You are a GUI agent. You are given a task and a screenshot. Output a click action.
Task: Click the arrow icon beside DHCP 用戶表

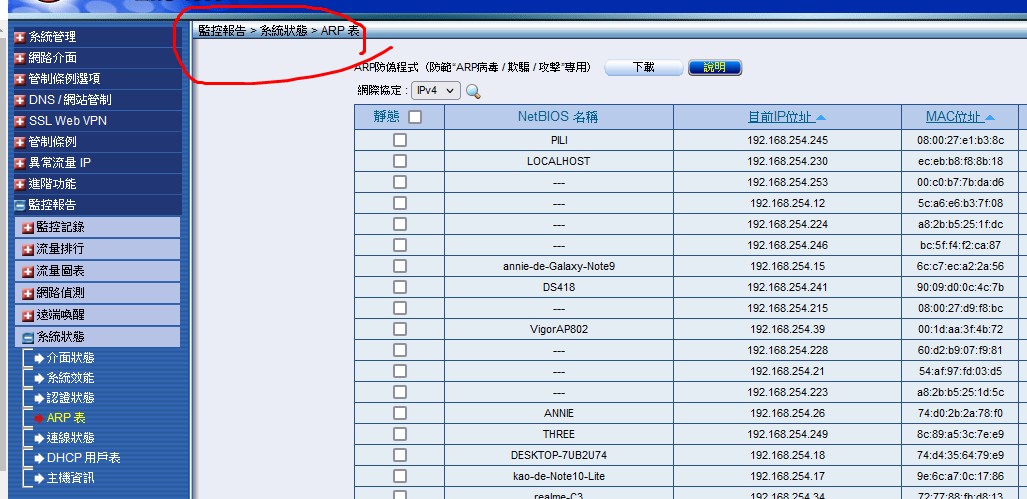39,458
